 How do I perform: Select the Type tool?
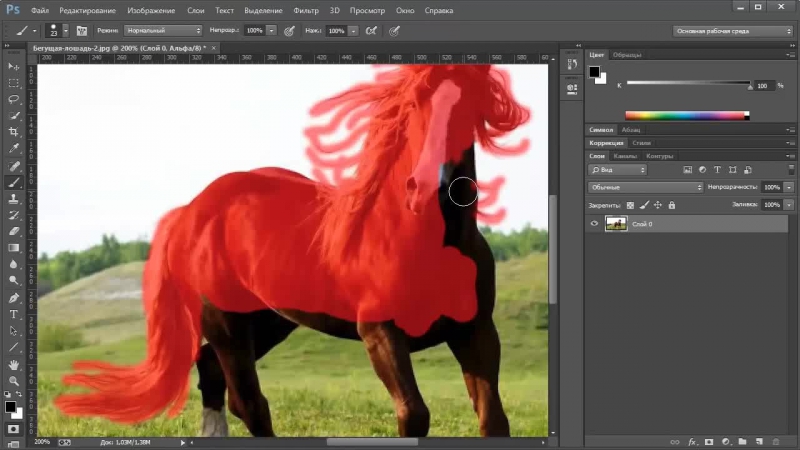13,314
